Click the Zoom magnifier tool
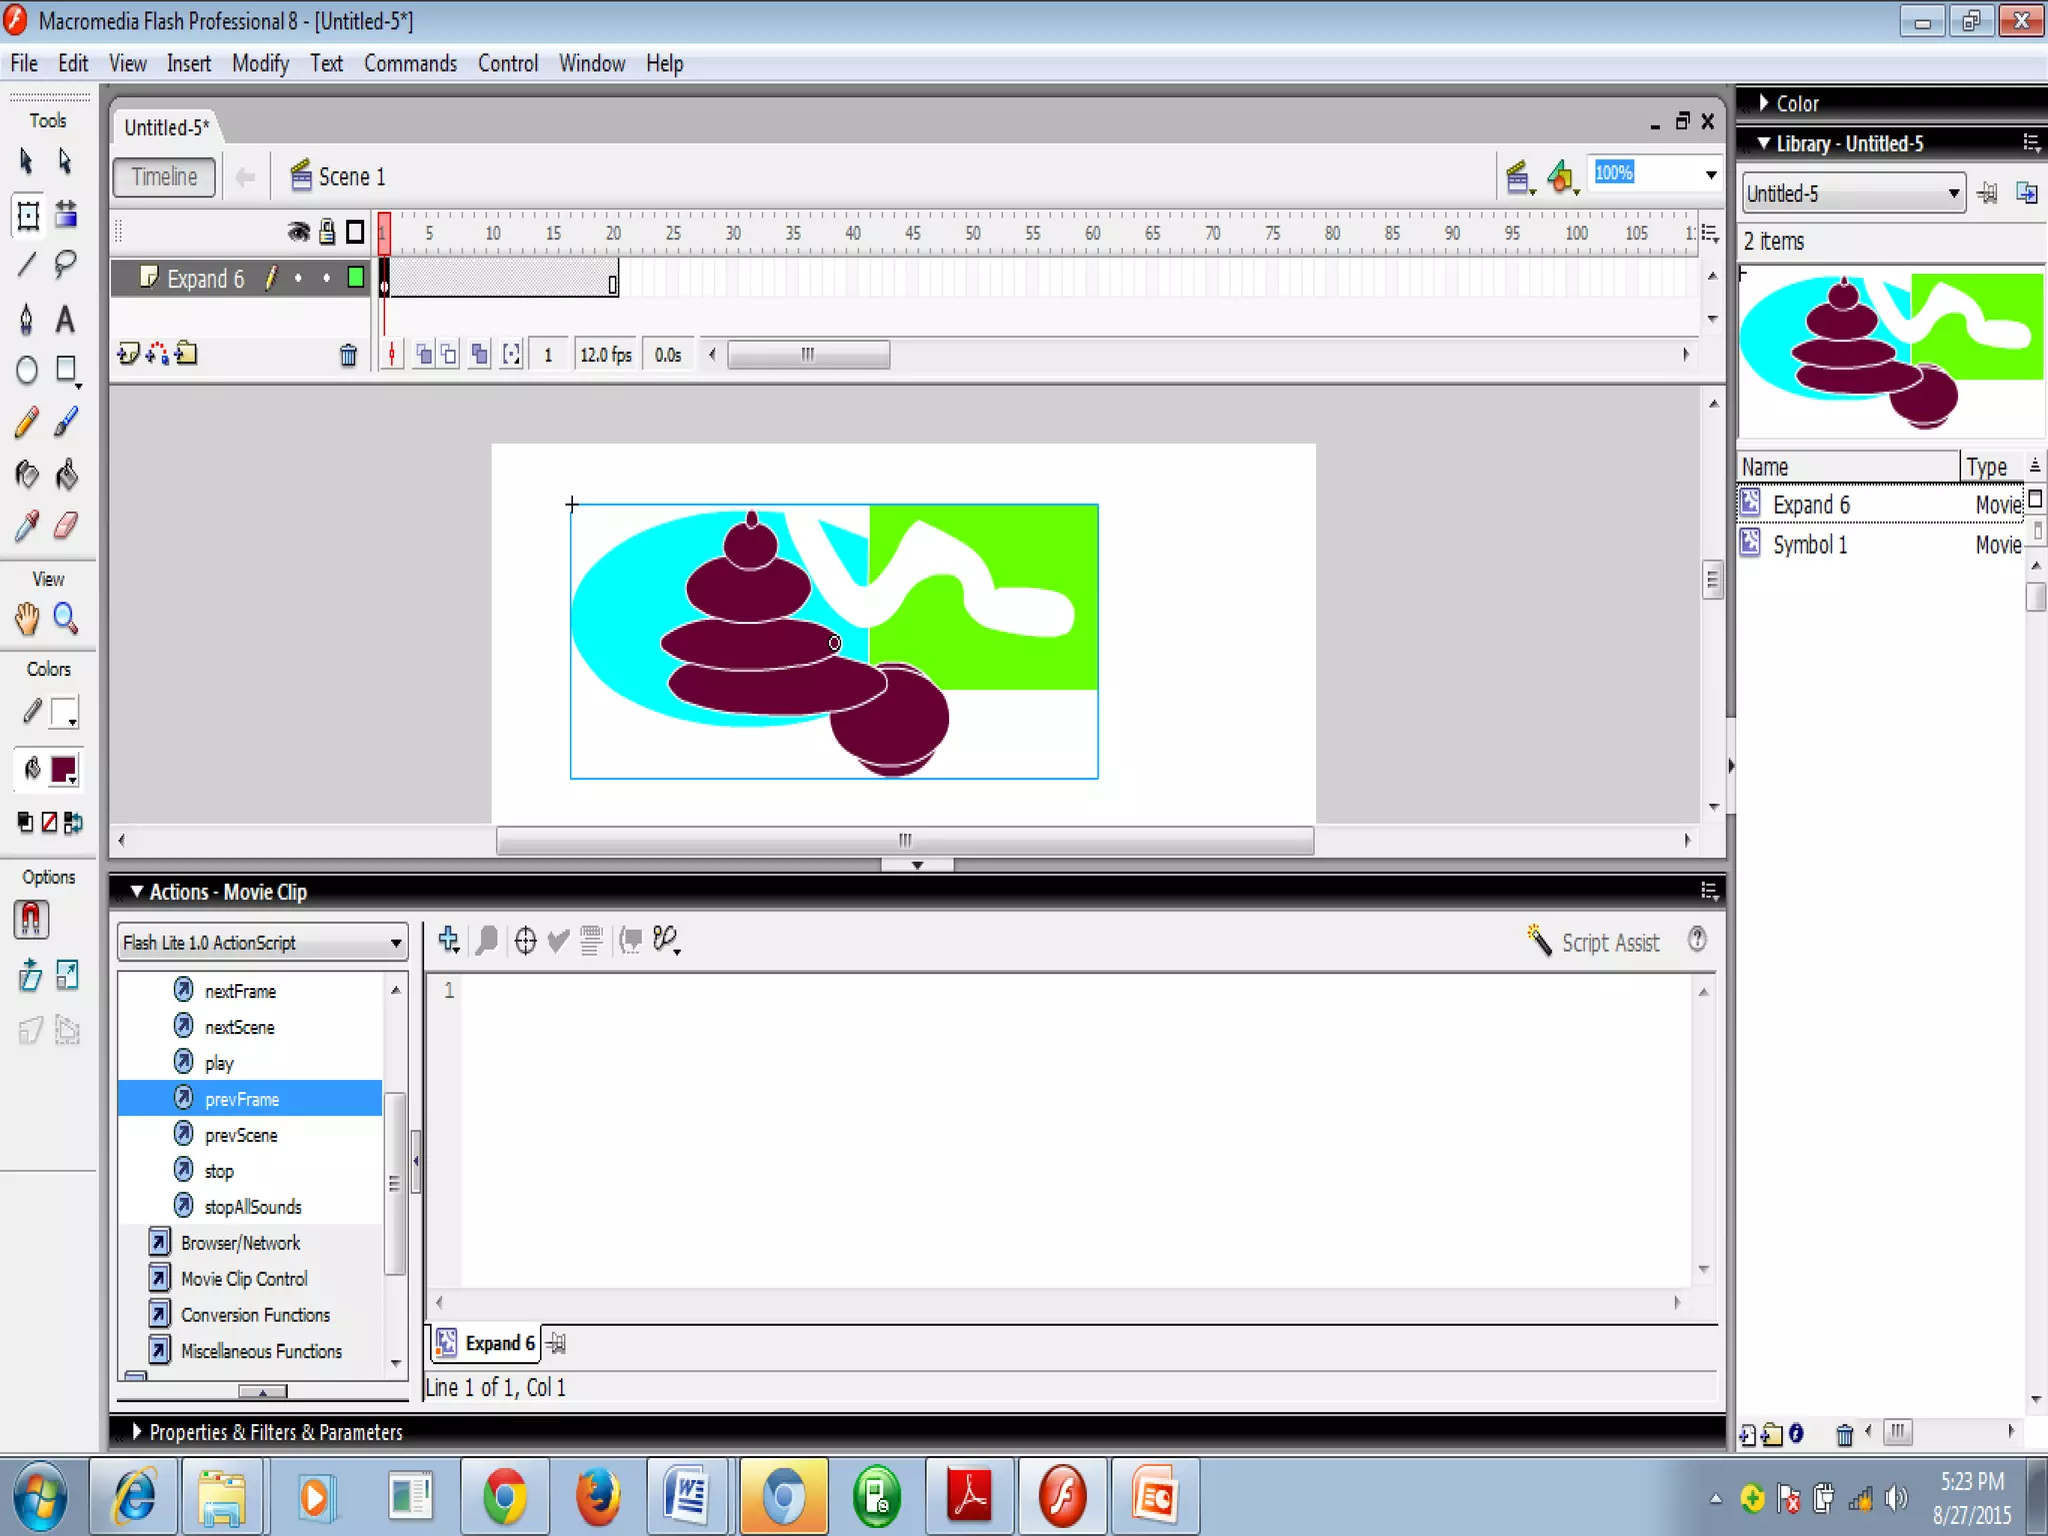This screenshot has height=1536, width=2048. coord(66,619)
